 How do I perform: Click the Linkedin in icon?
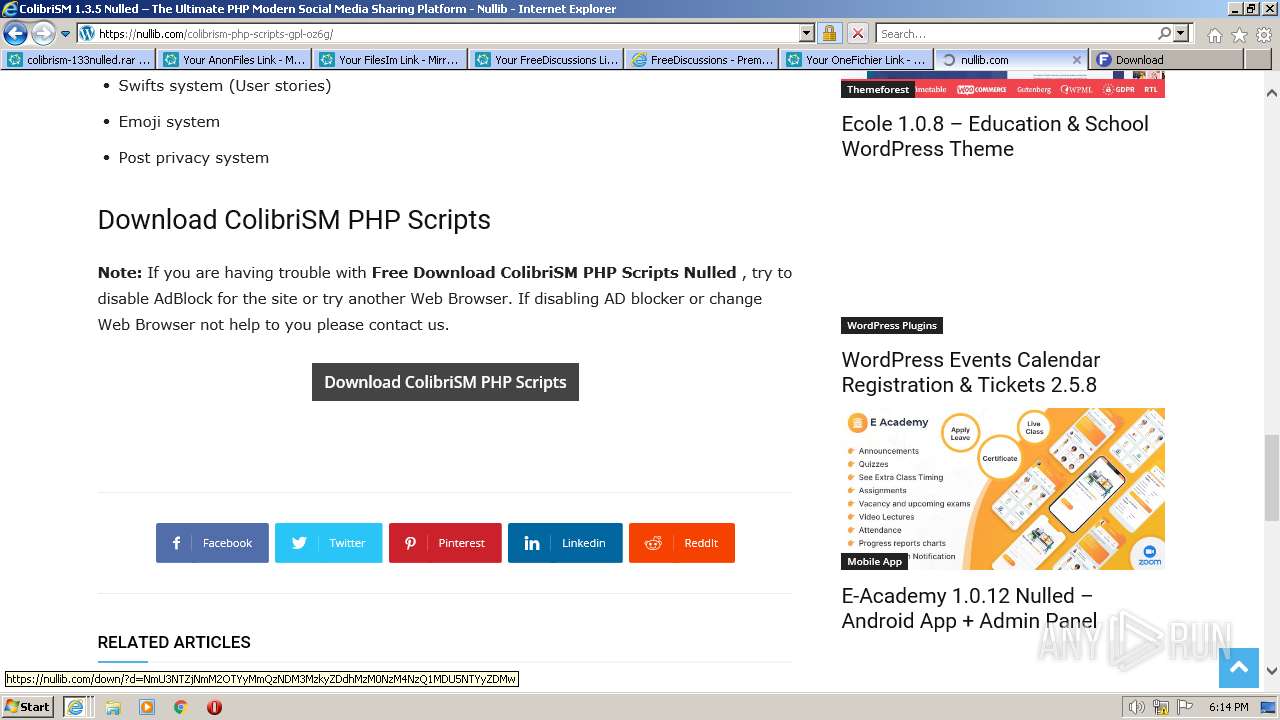coord(532,543)
